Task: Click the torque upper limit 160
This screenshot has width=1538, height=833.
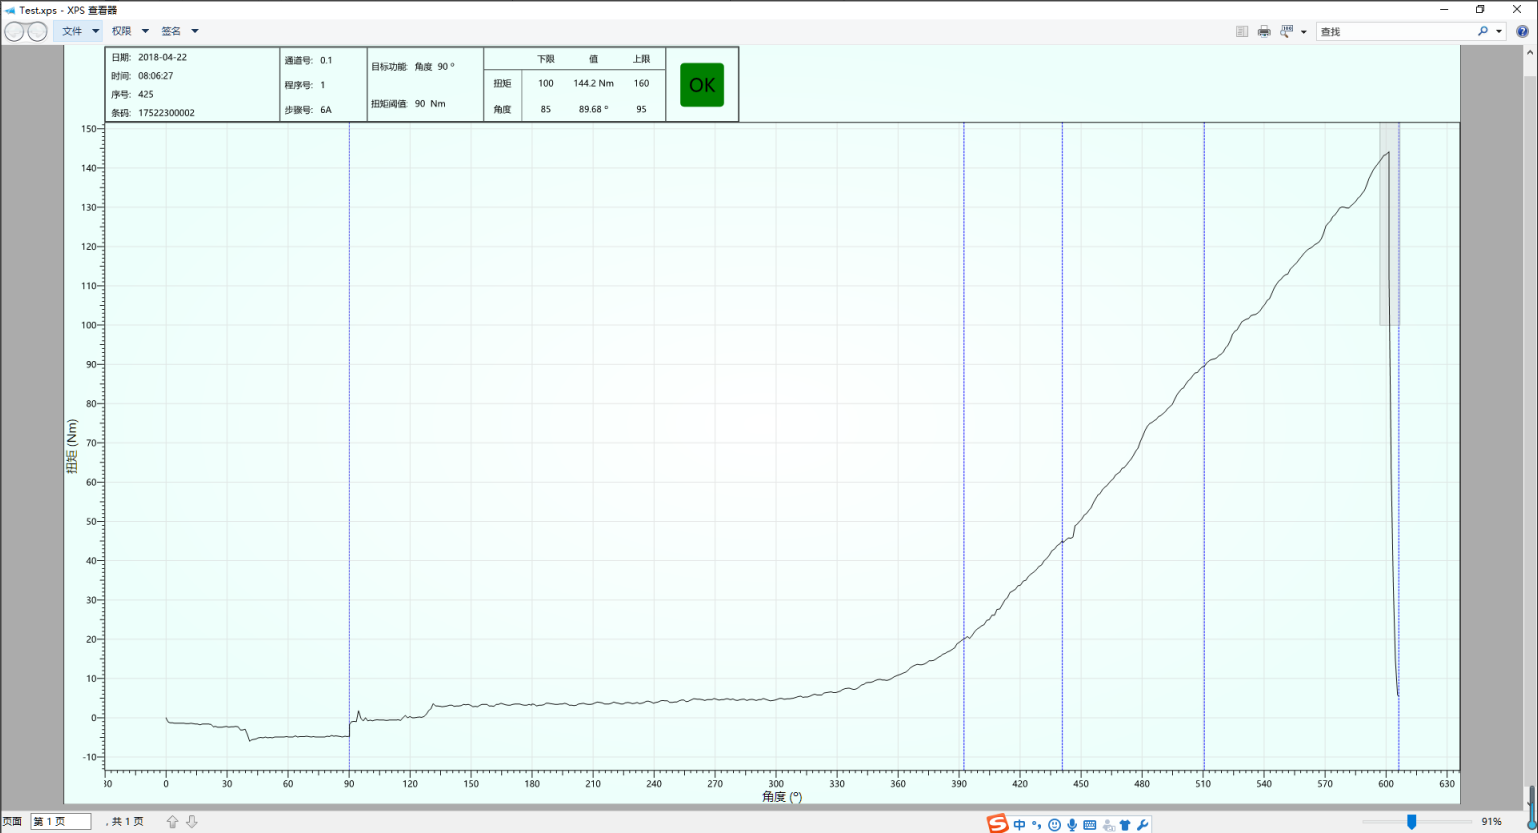Action: pyautogui.click(x=641, y=83)
